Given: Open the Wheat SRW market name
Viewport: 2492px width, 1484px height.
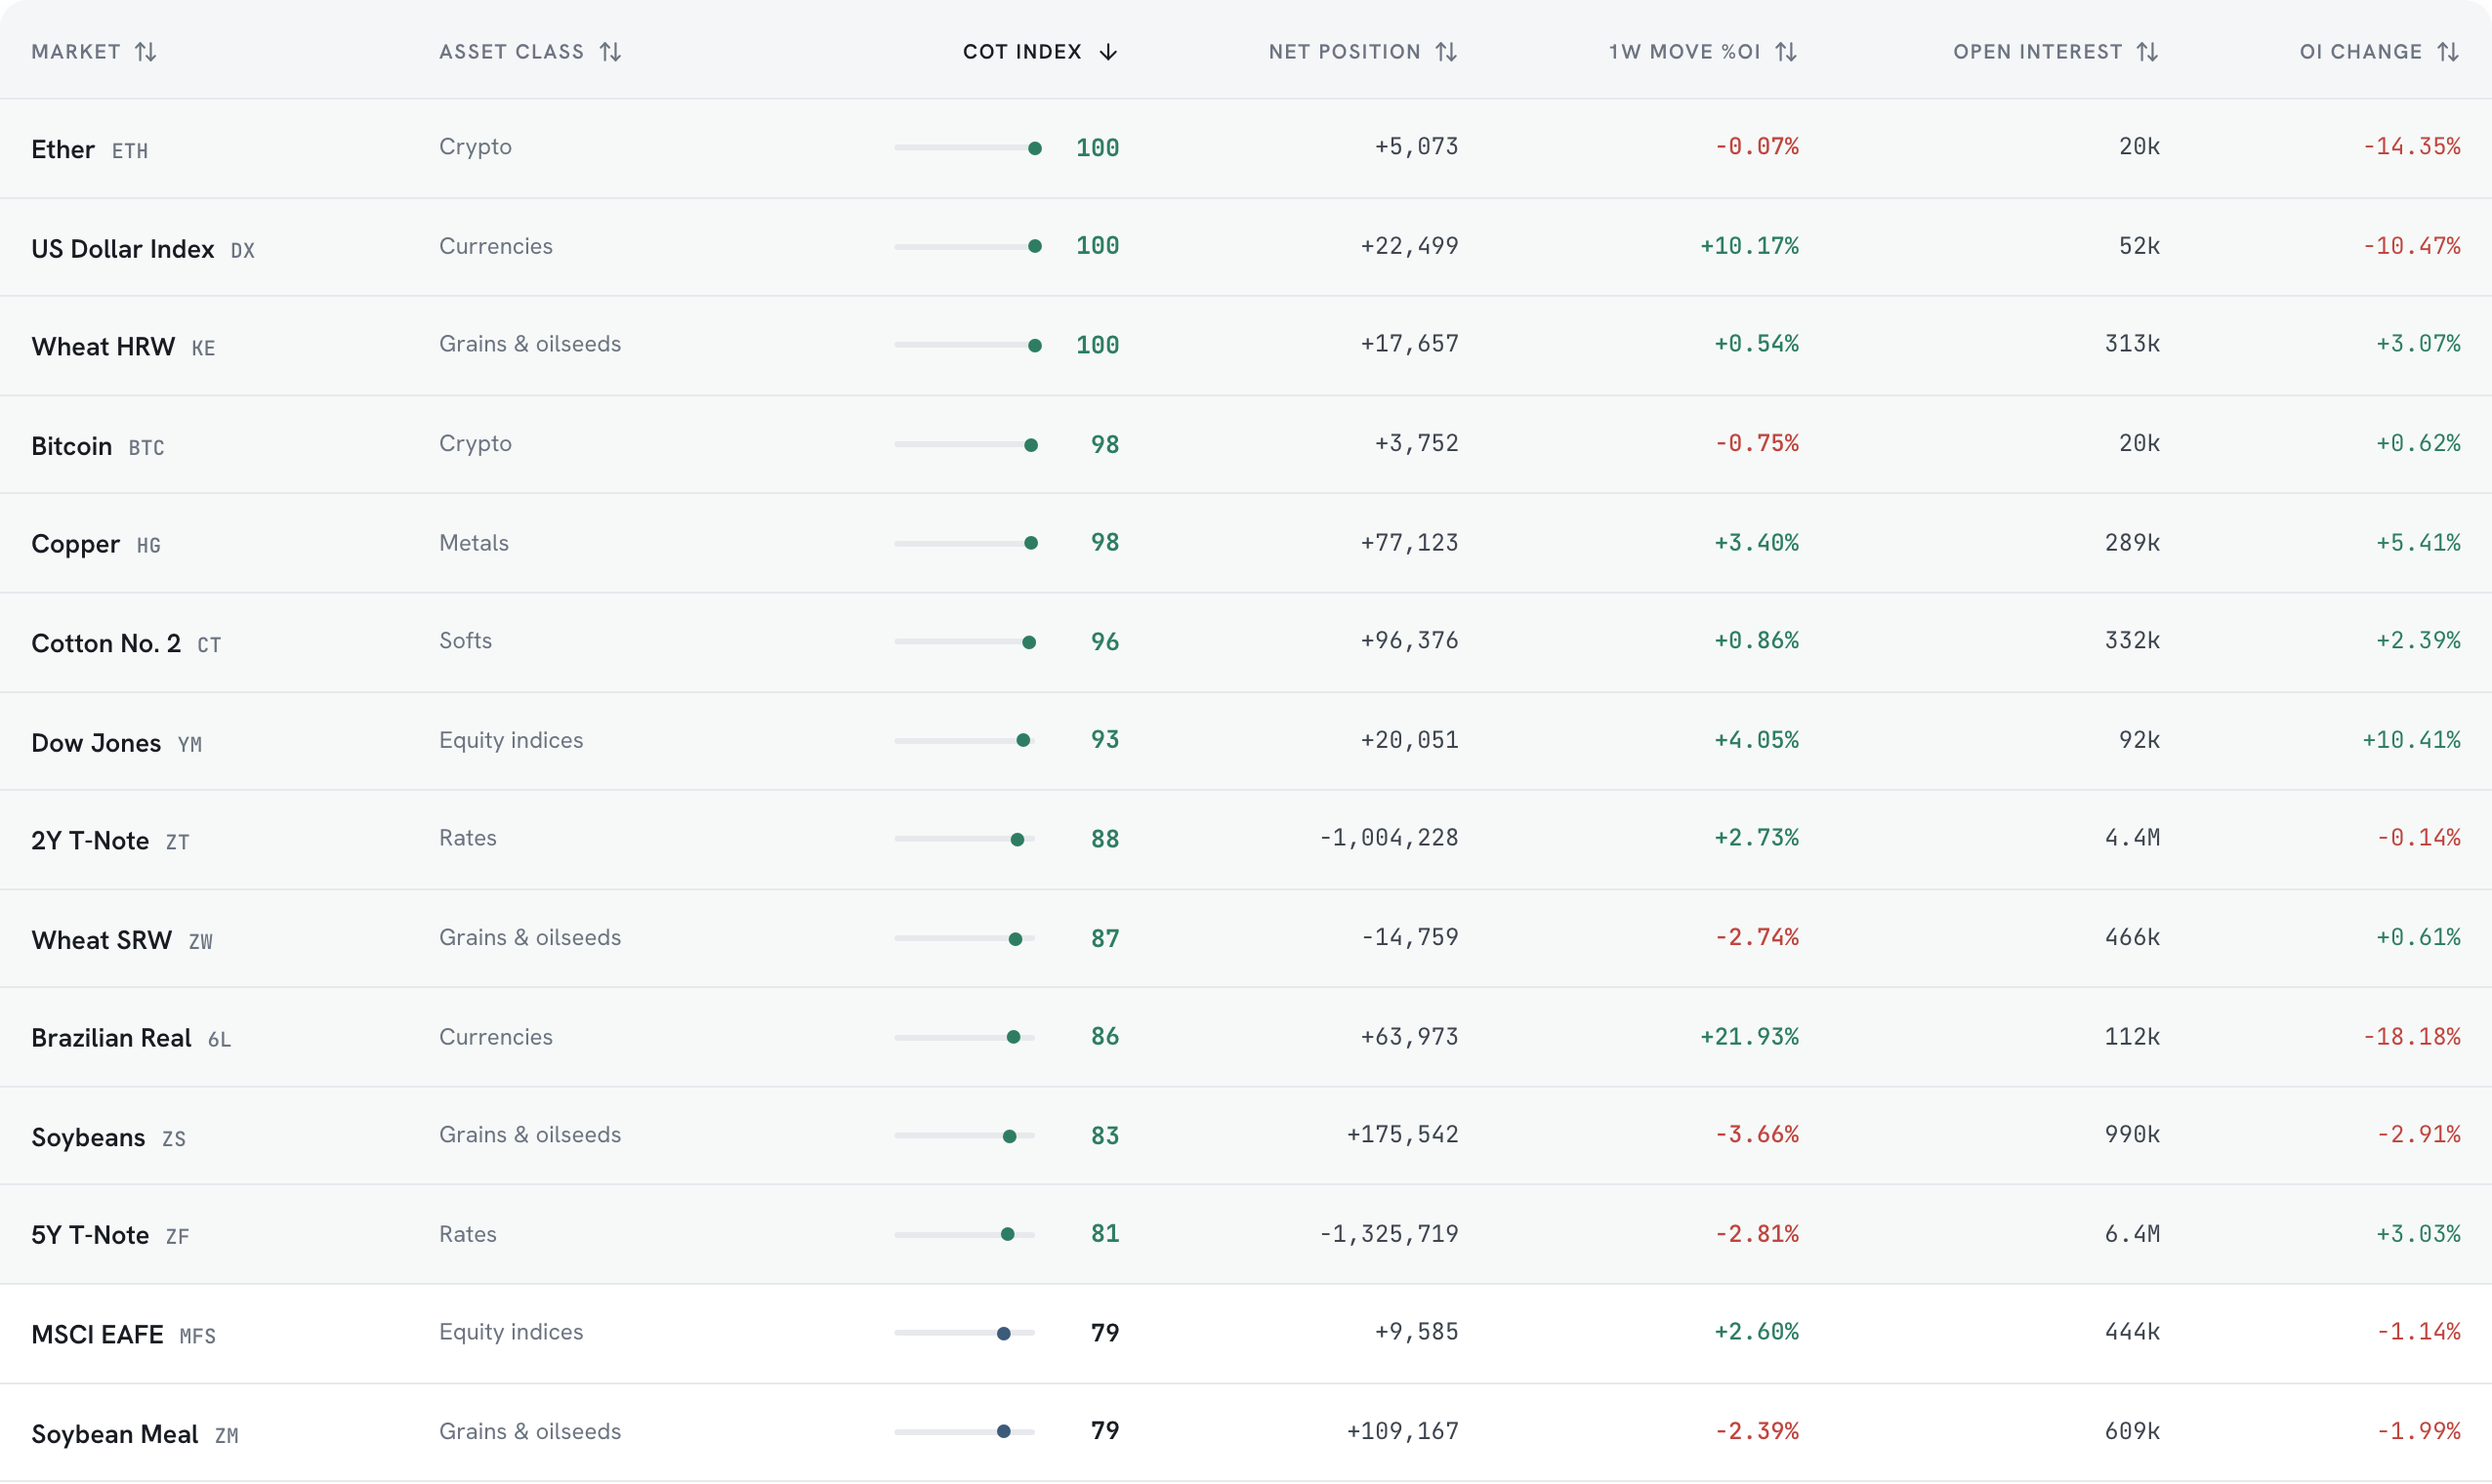Looking at the screenshot, I should pyautogui.click(x=102, y=940).
